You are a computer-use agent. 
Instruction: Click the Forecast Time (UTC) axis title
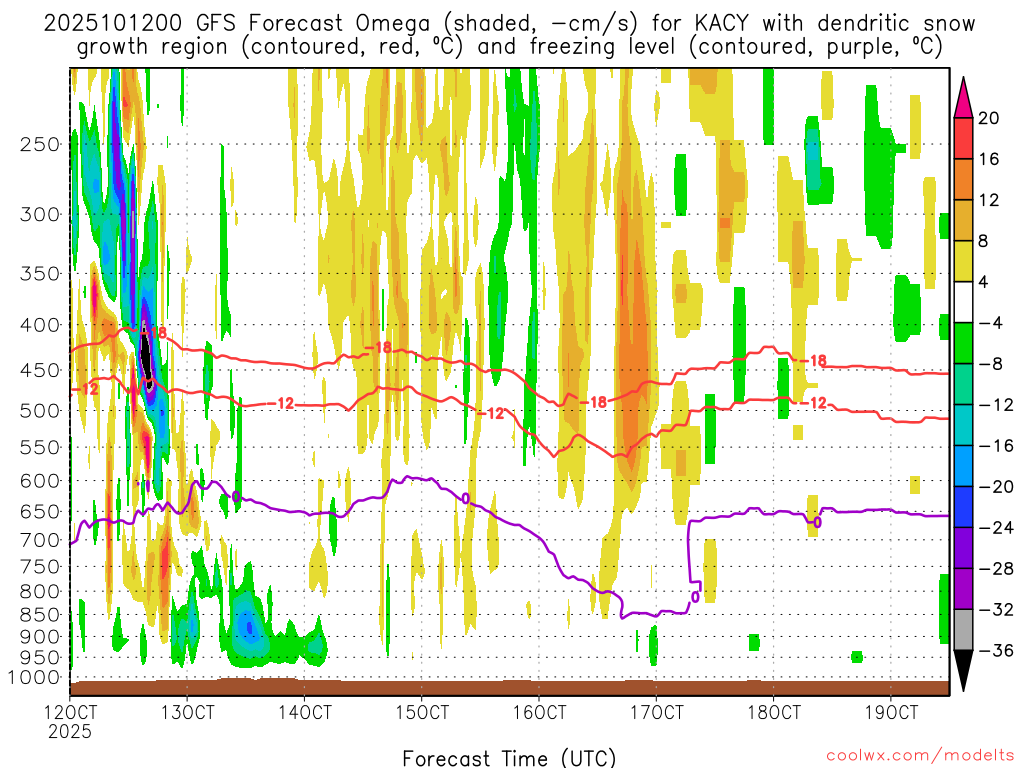pyautogui.click(x=509, y=758)
